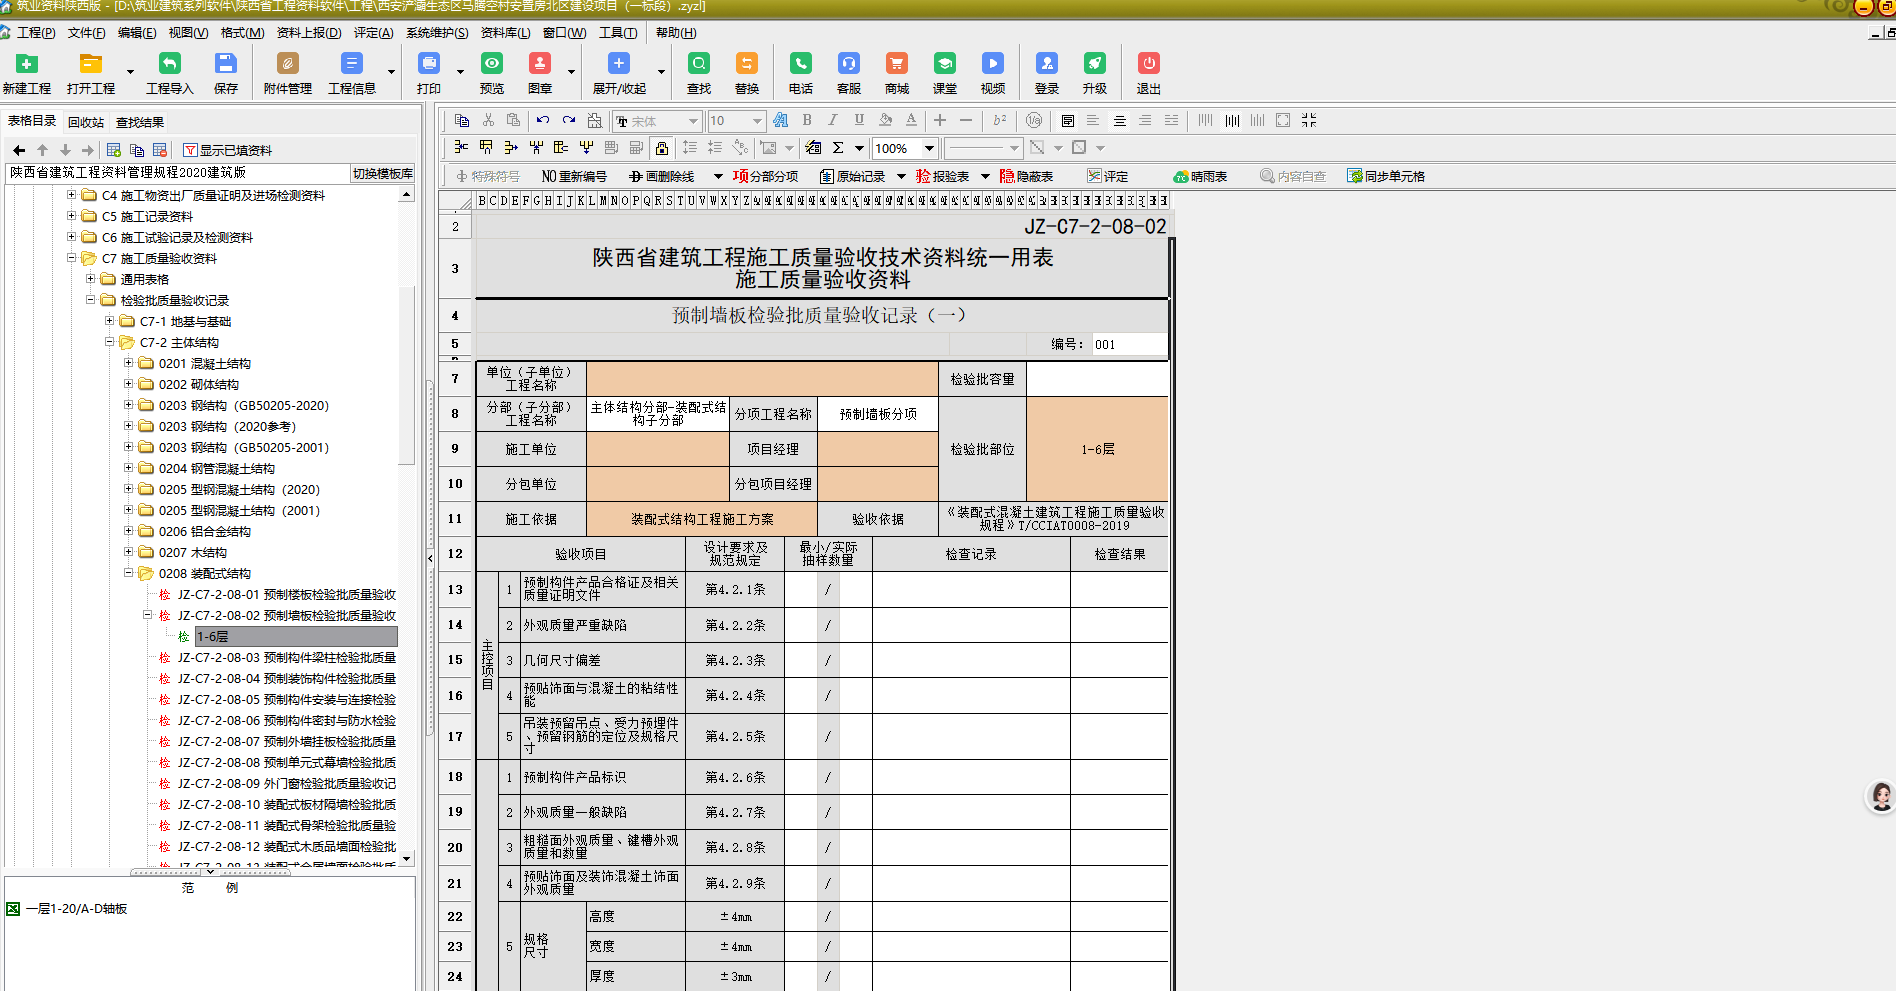This screenshot has width=1896, height=991.
Task: Toggle underline formatting
Action: (859, 120)
